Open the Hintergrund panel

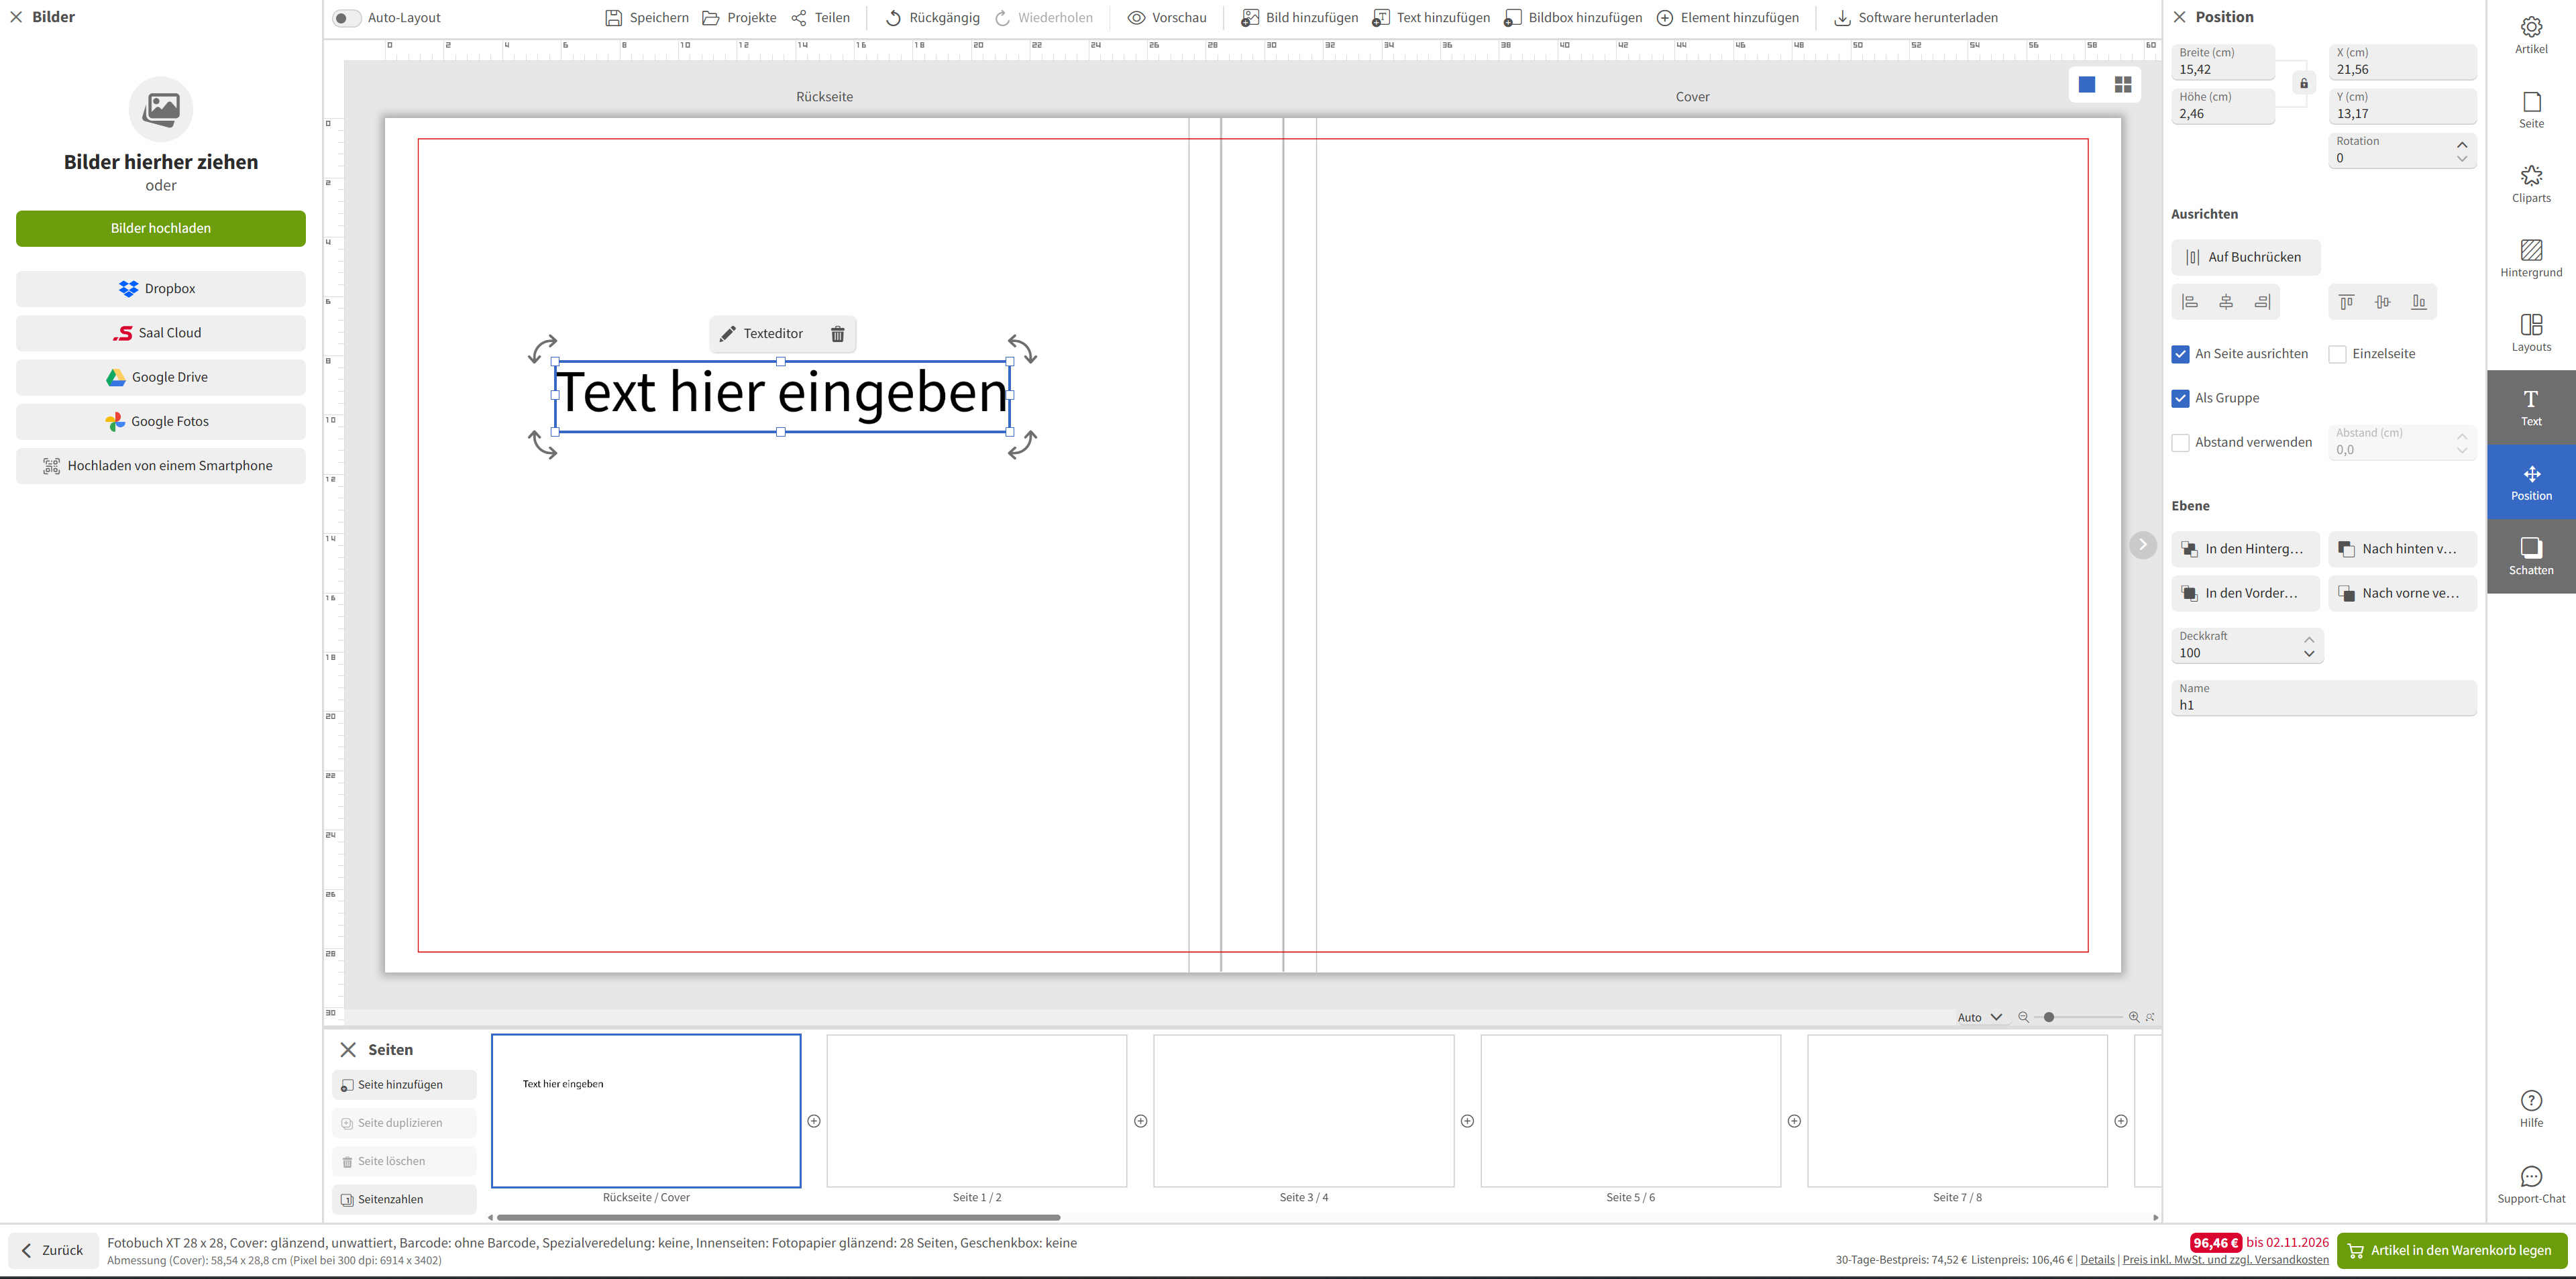(2531, 259)
